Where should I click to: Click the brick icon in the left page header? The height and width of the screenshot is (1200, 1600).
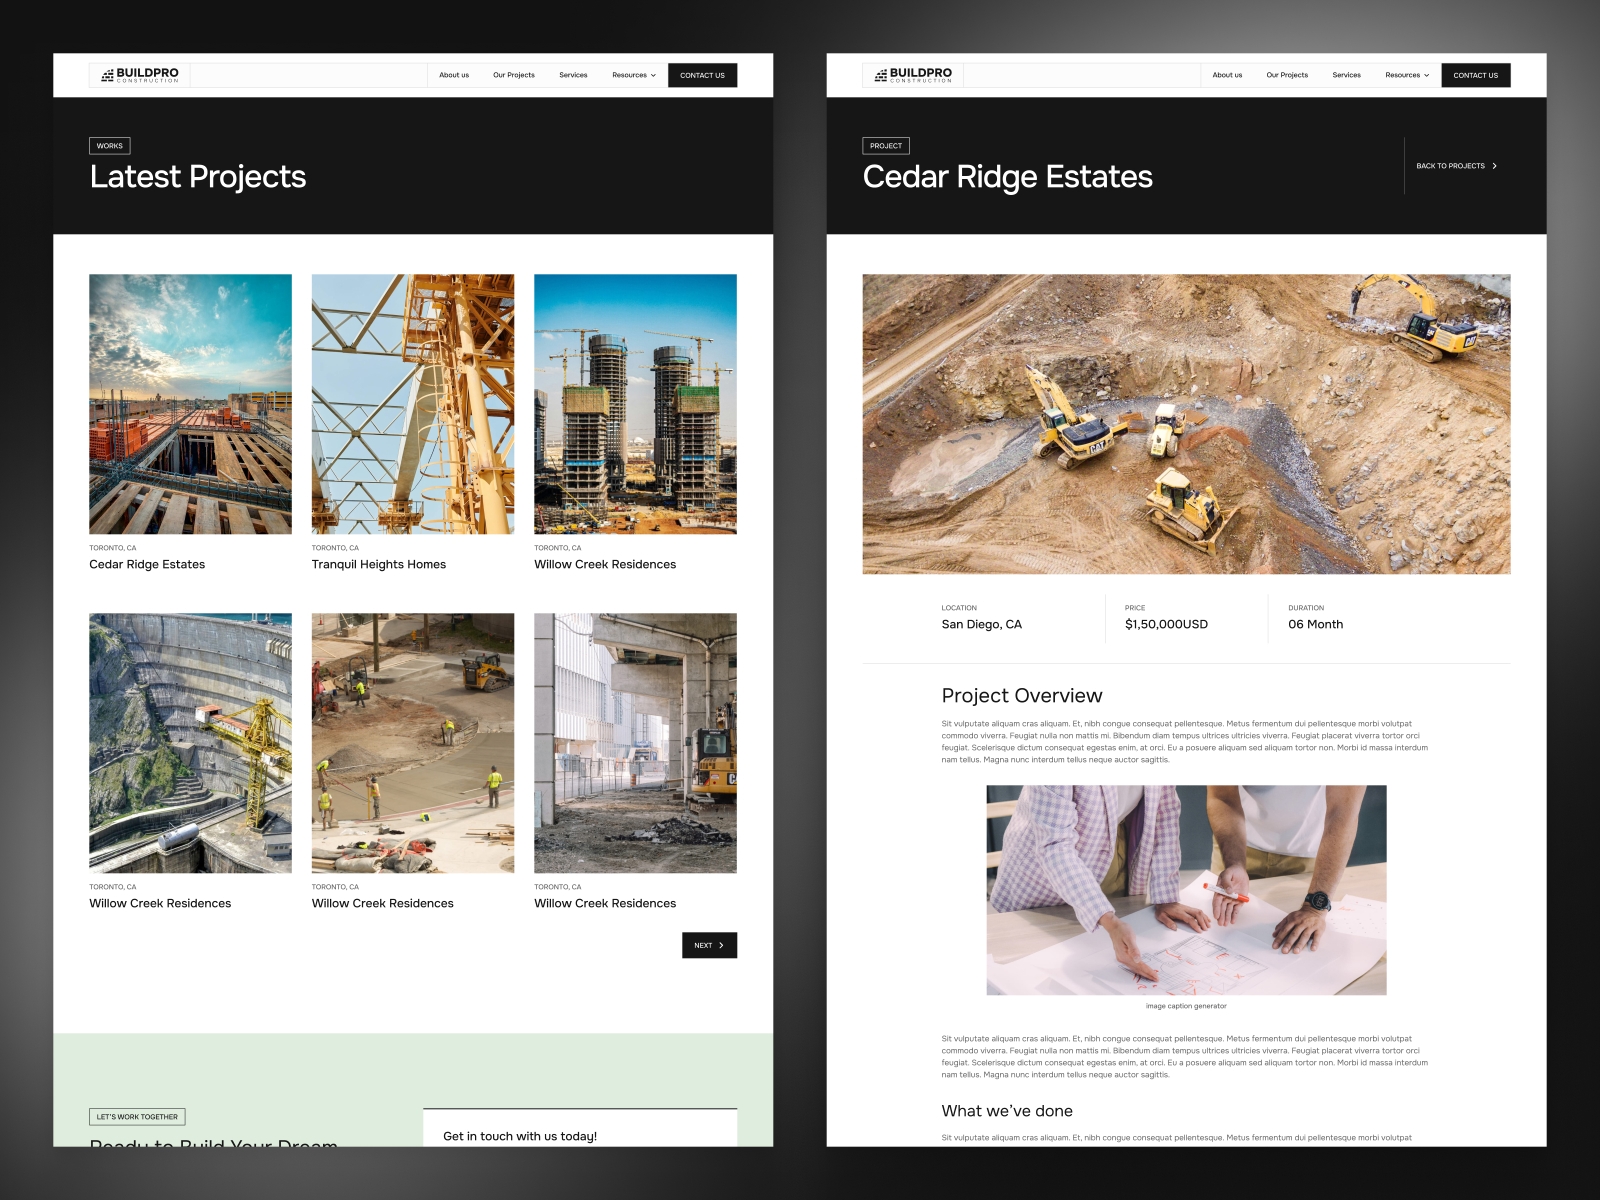[x=107, y=73]
